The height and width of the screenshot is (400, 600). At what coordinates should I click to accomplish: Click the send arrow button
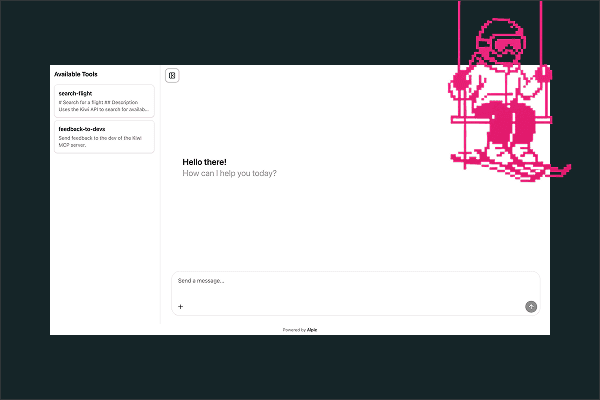(x=531, y=307)
